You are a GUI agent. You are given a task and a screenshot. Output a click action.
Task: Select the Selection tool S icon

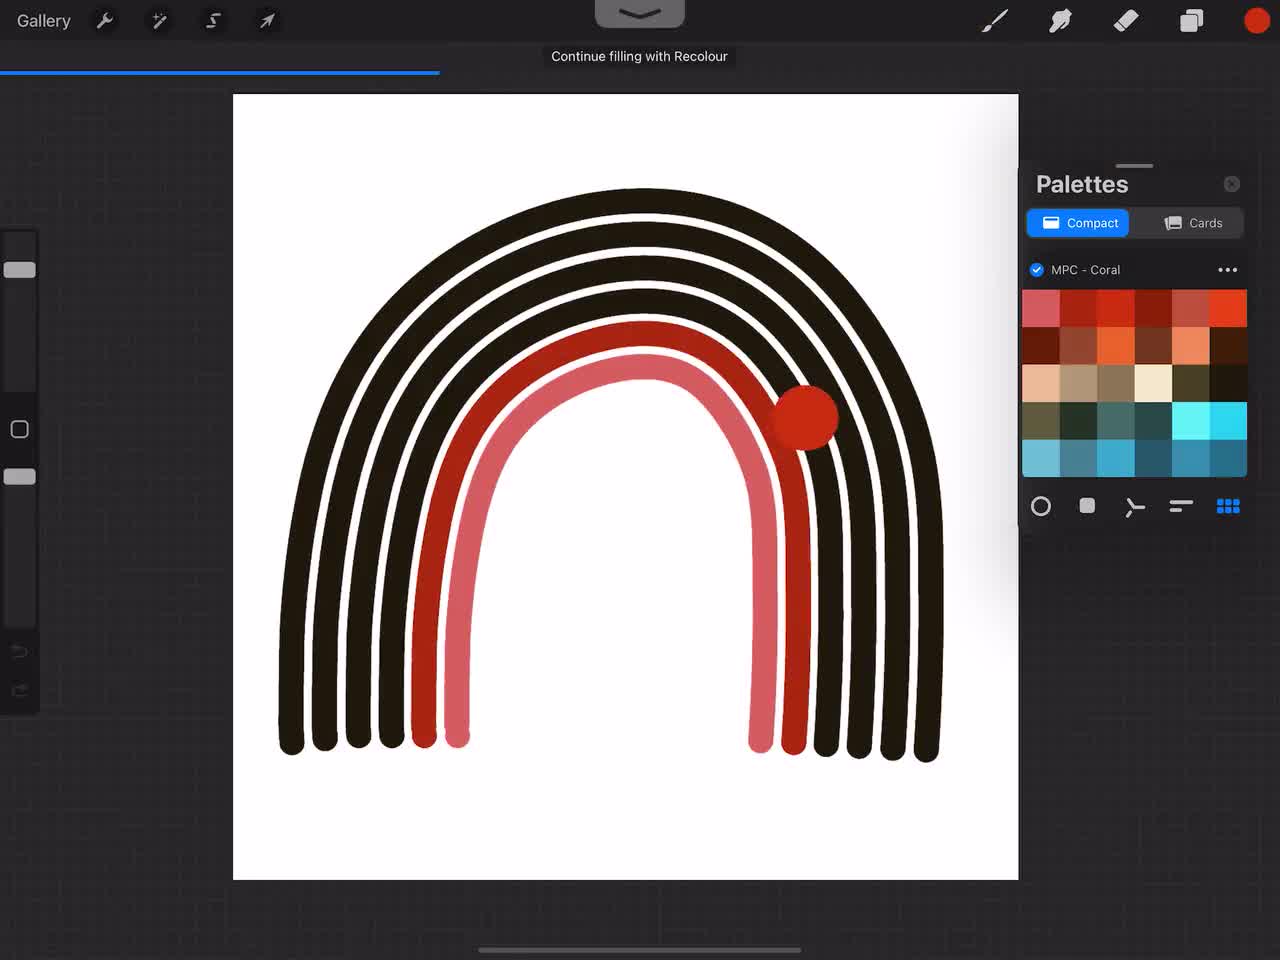pyautogui.click(x=213, y=21)
